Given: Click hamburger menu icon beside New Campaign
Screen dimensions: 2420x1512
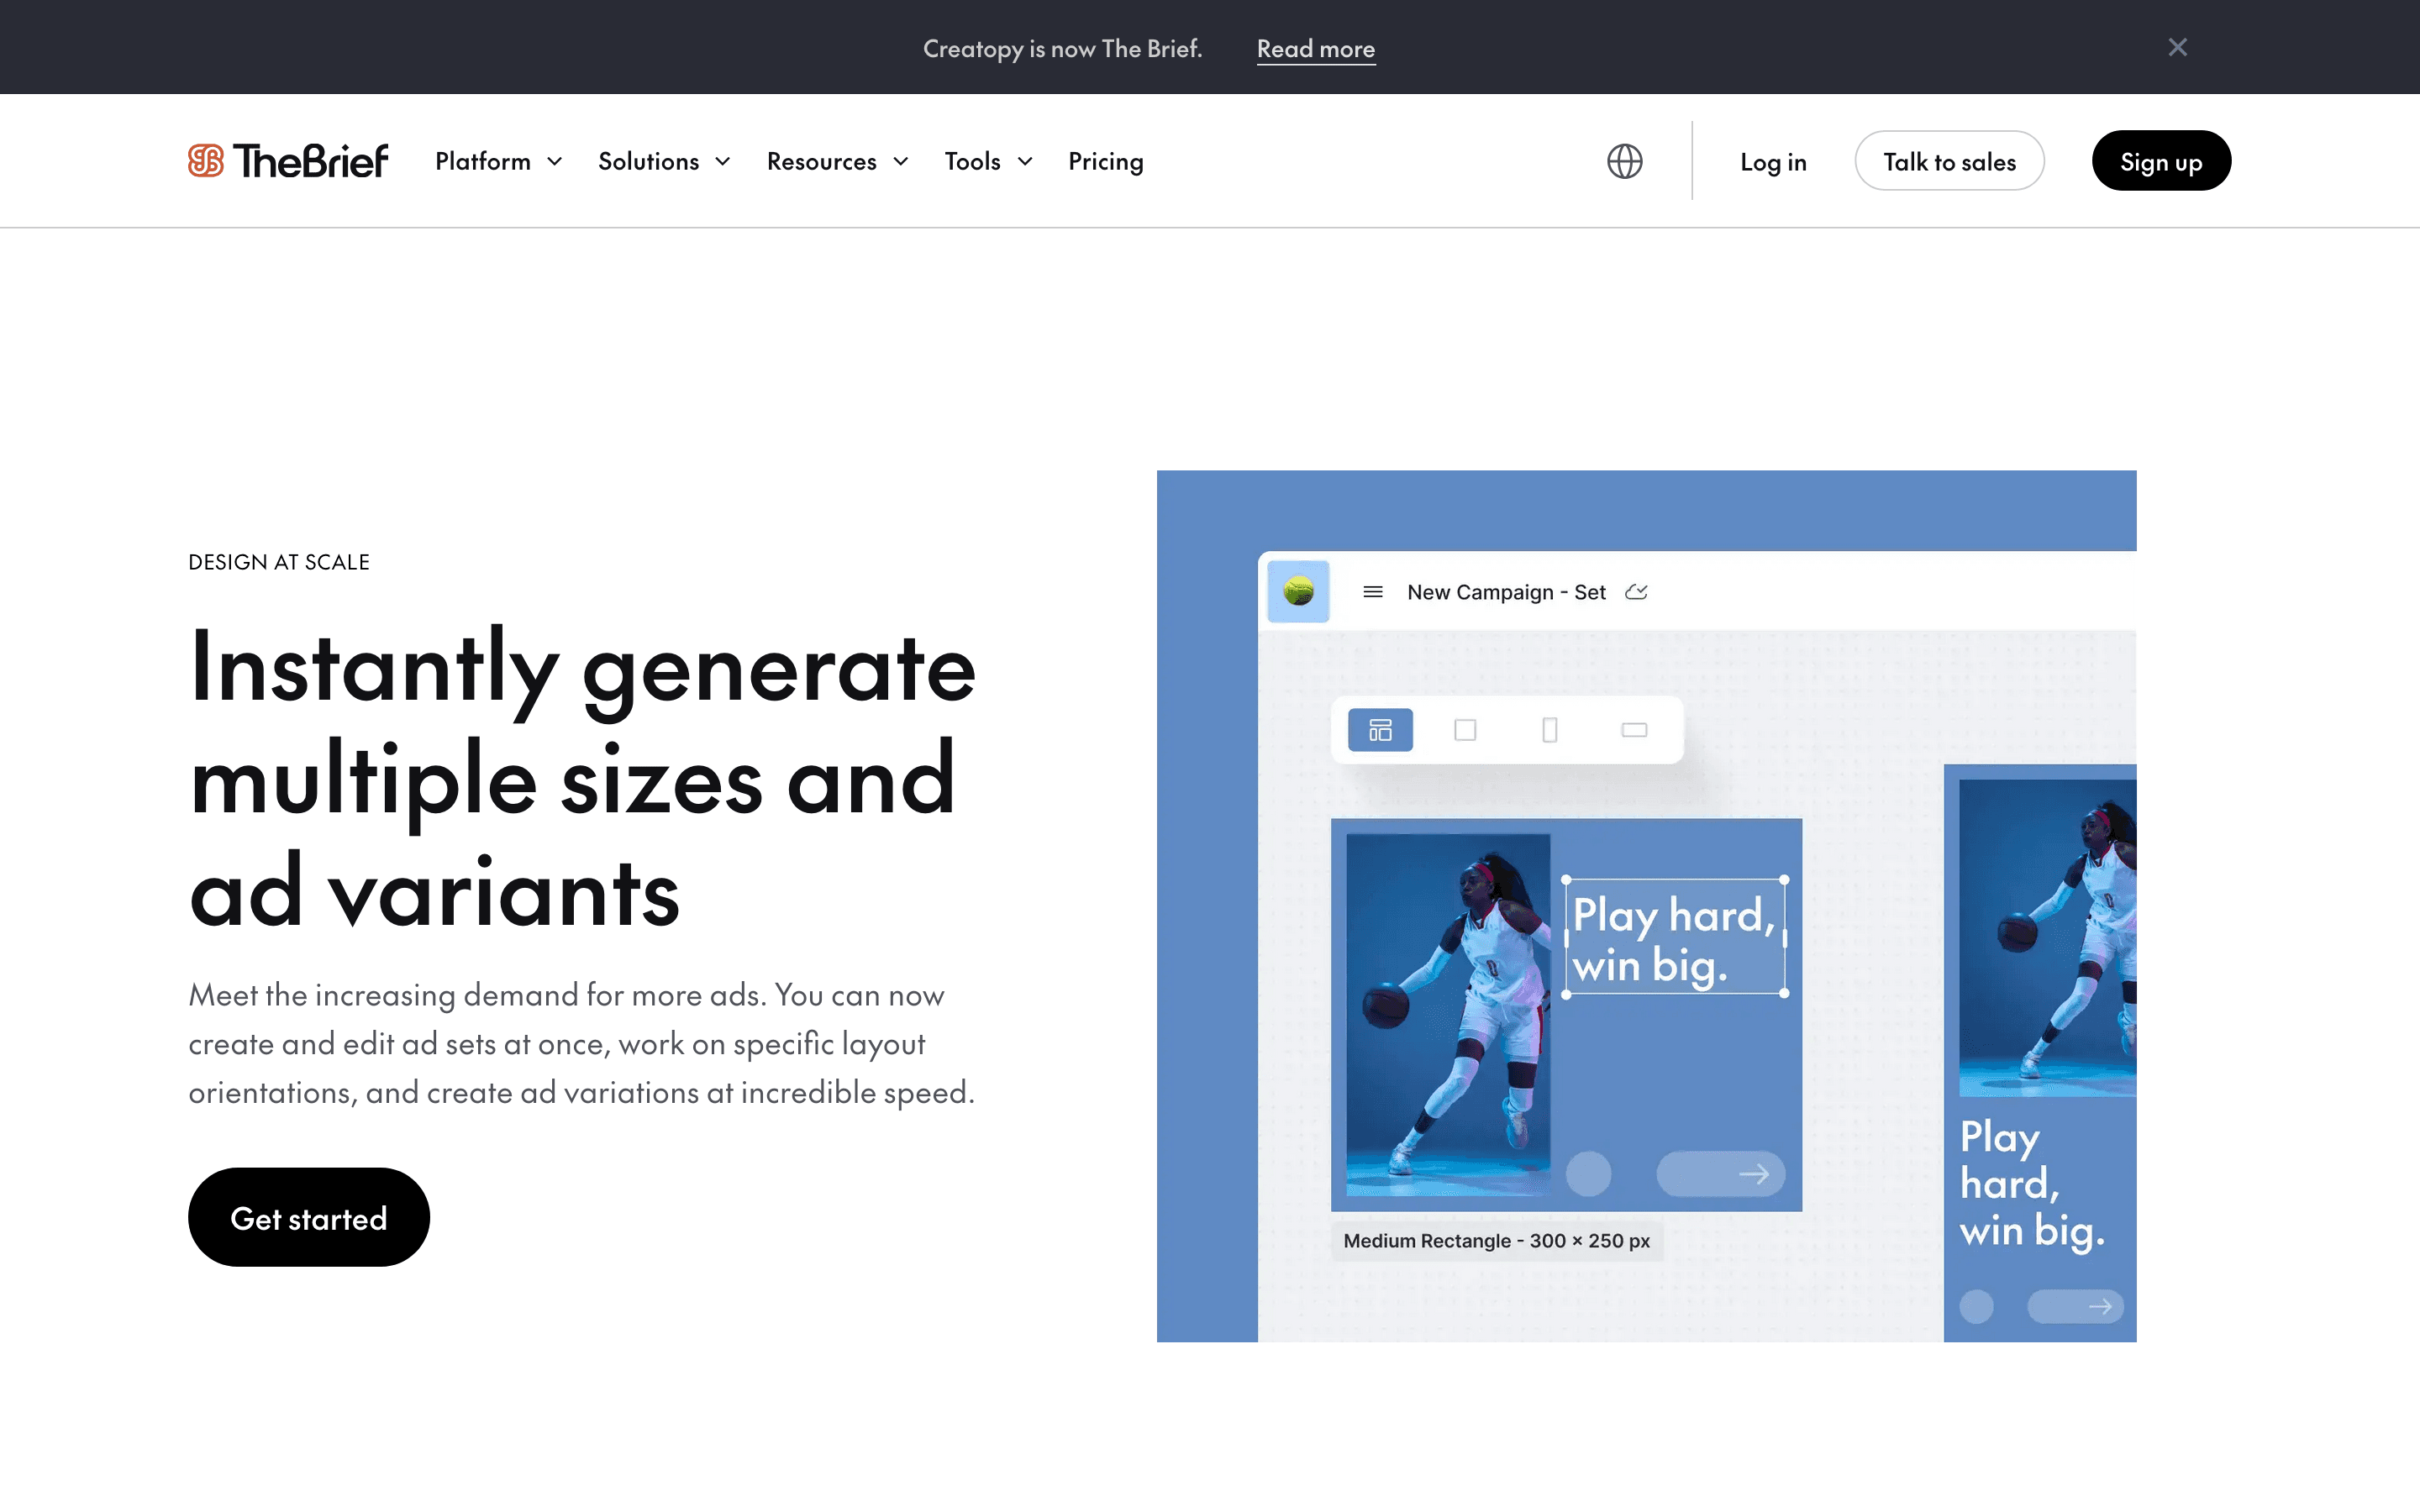Looking at the screenshot, I should click(1373, 592).
